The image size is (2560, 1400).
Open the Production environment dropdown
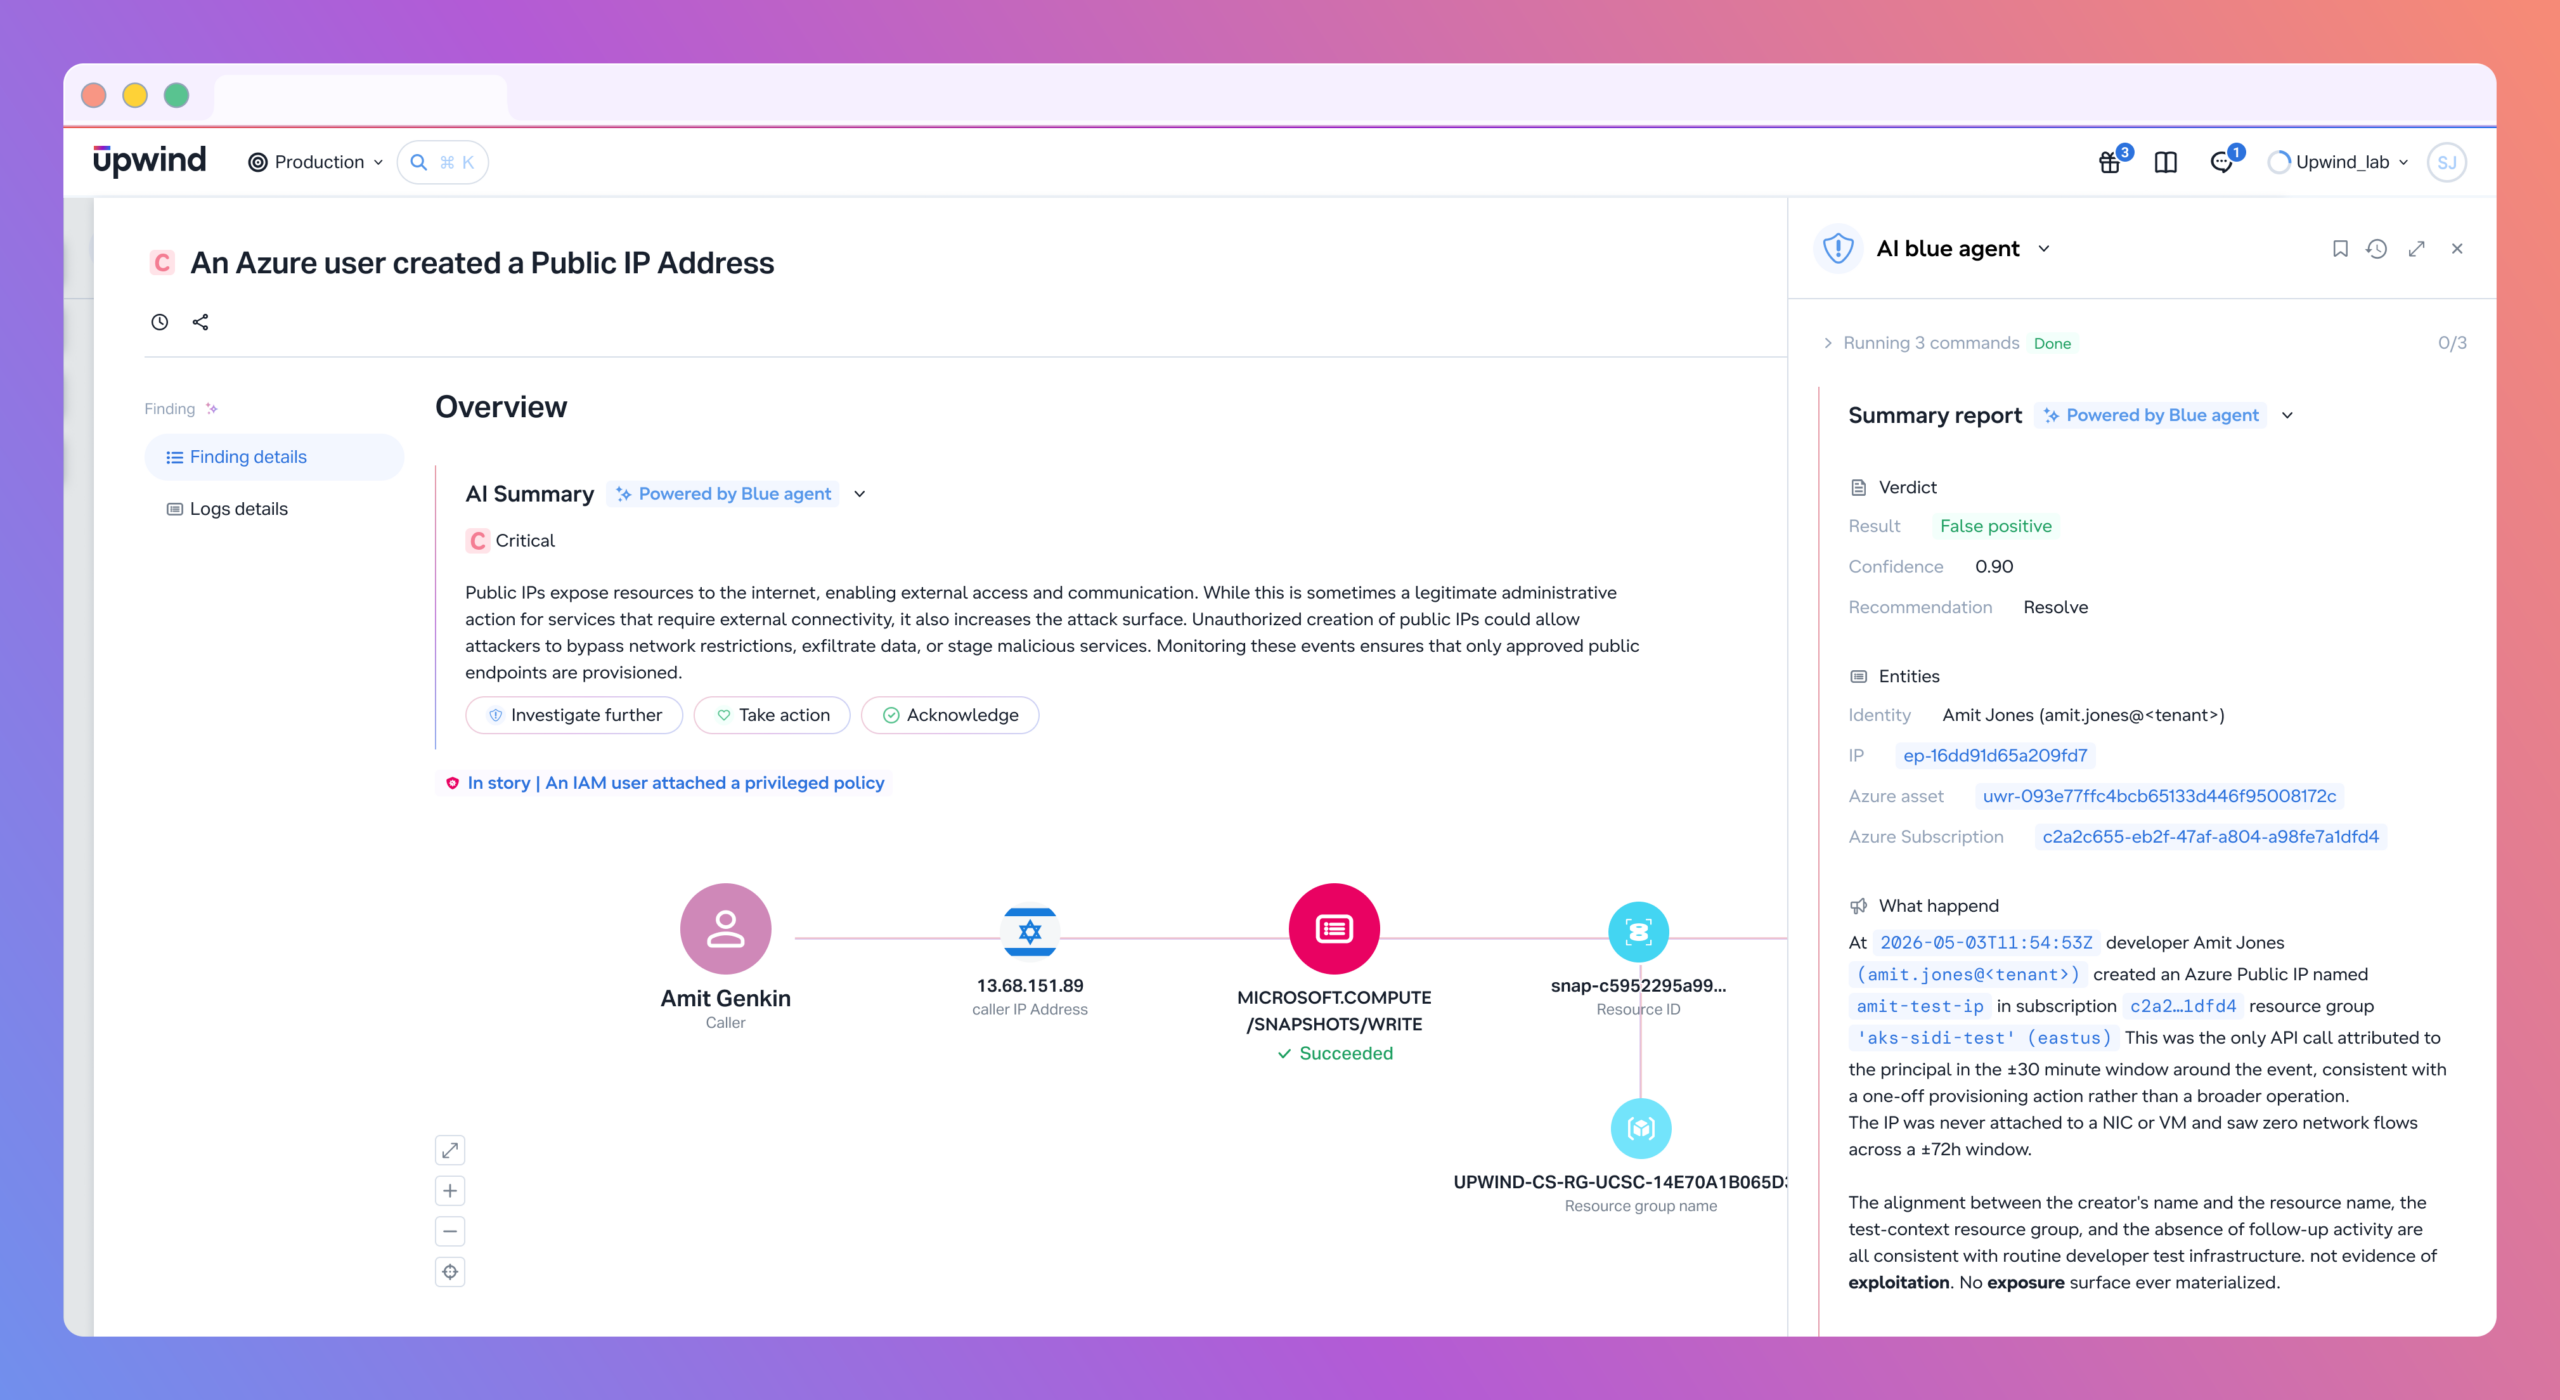click(x=316, y=162)
